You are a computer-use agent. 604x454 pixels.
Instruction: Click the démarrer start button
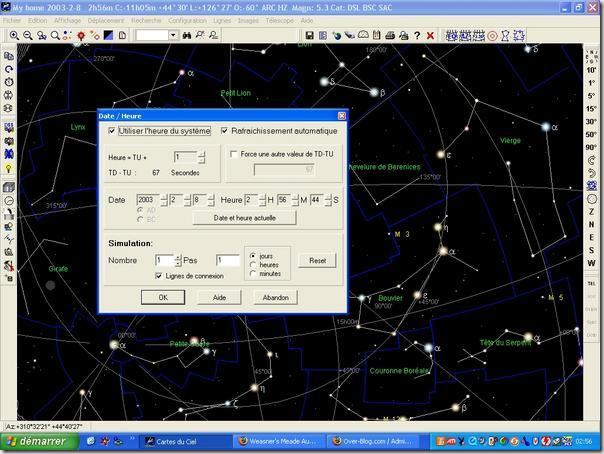(x=40, y=441)
